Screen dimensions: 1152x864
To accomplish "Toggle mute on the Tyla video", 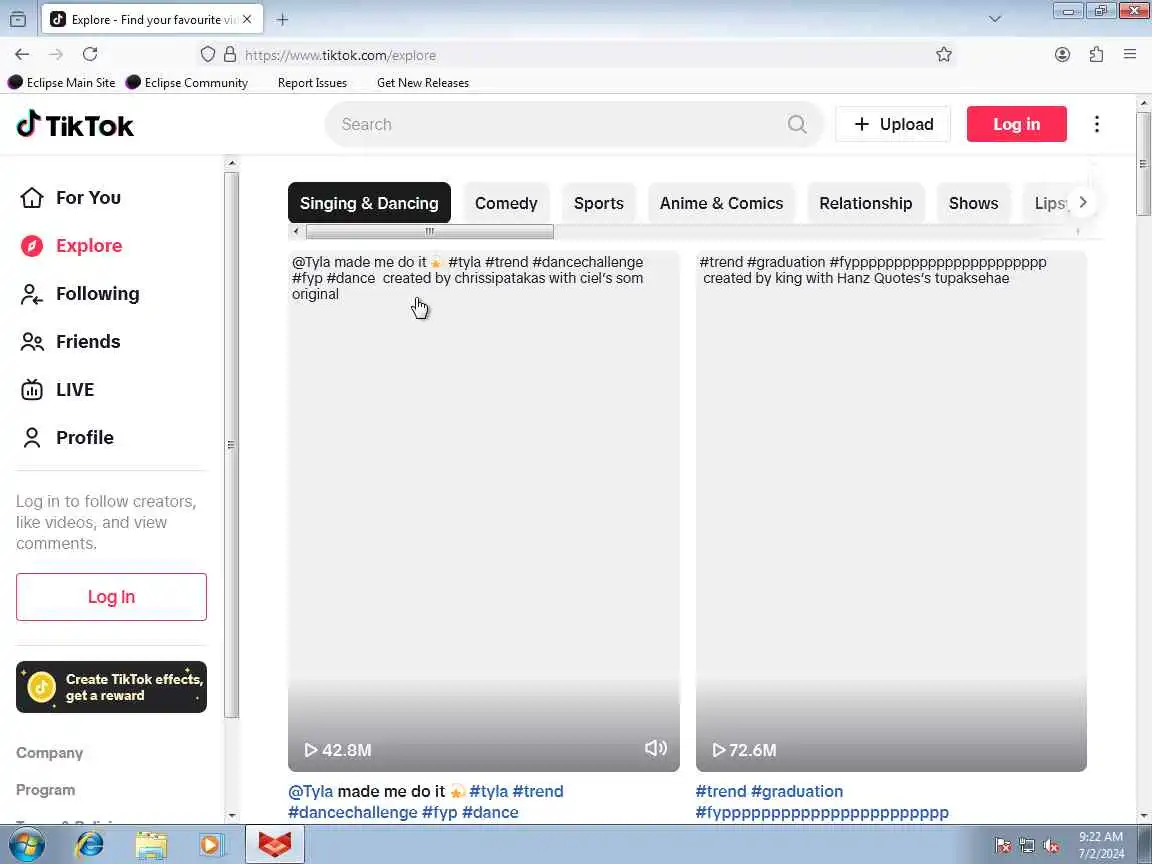I will (656, 748).
